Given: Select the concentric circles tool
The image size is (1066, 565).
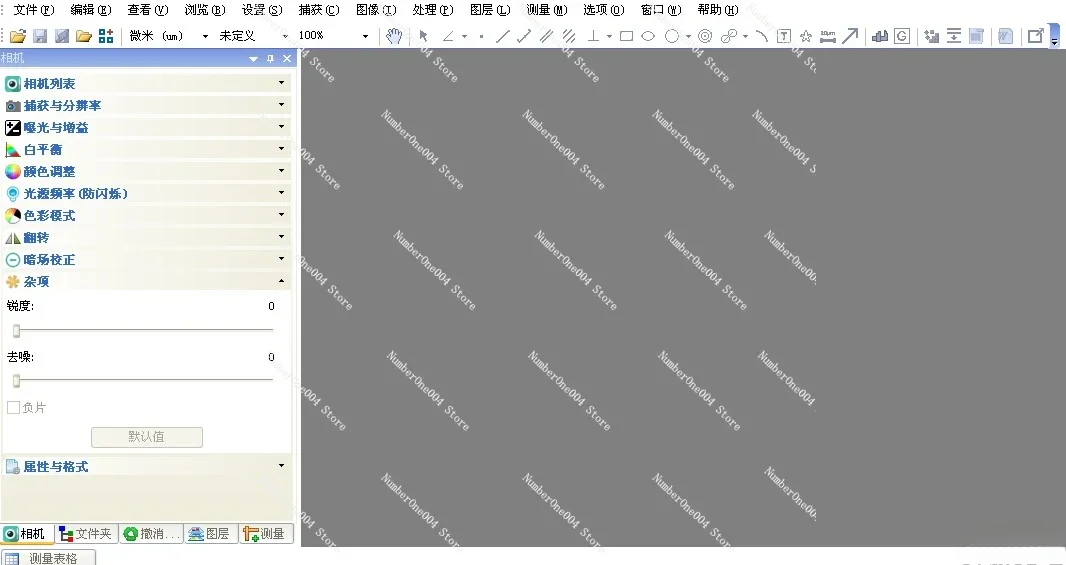Looking at the screenshot, I should (x=705, y=36).
